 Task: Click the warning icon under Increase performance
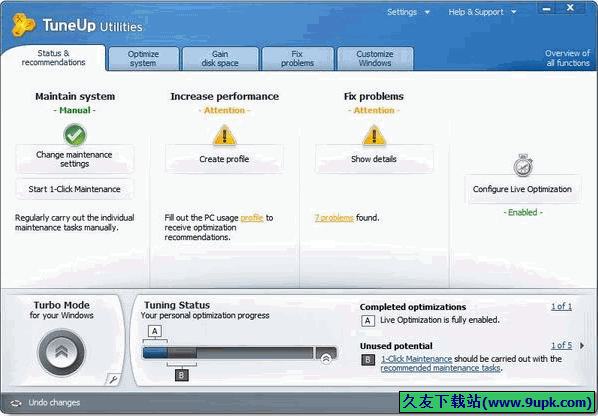pyautogui.click(x=225, y=135)
